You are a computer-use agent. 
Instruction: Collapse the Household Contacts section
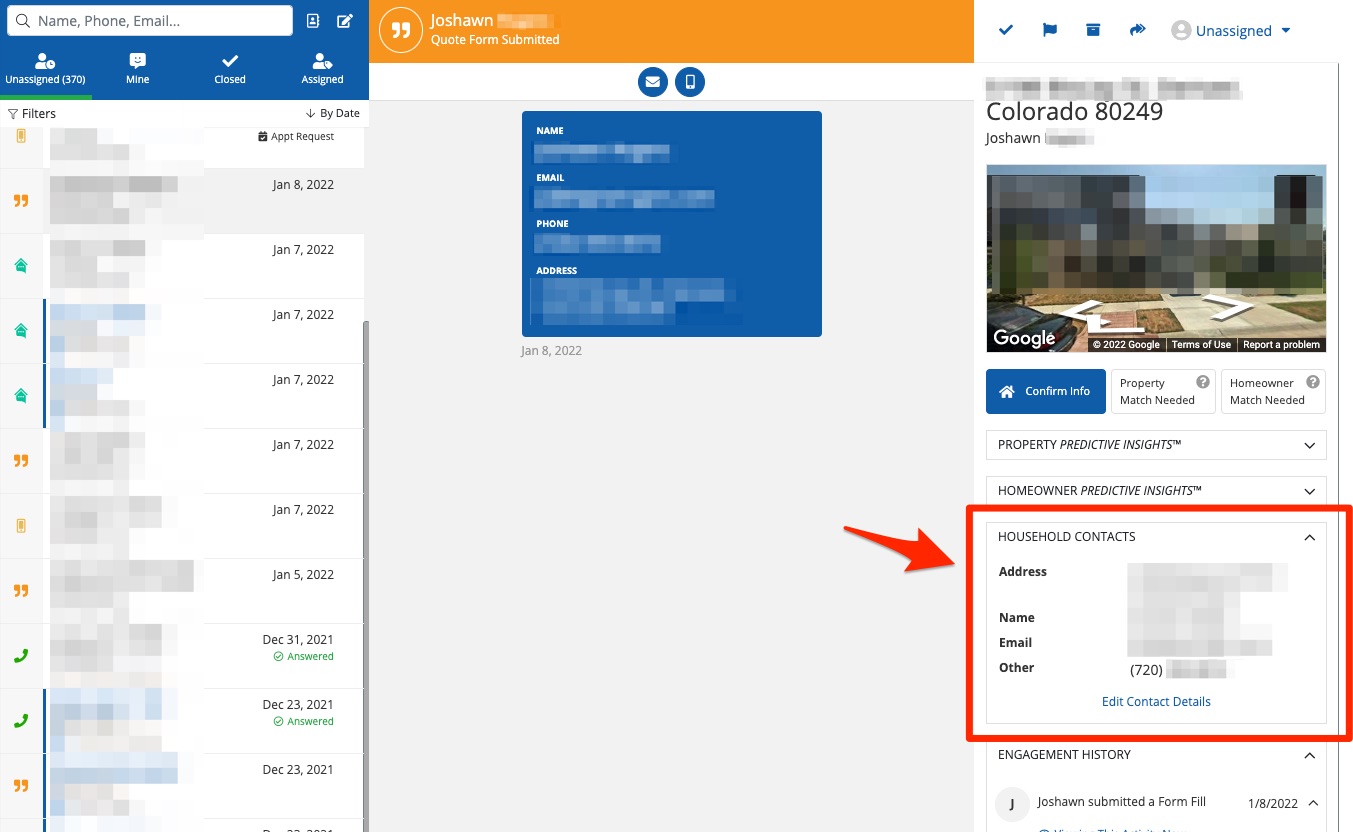tap(1309, 537)
